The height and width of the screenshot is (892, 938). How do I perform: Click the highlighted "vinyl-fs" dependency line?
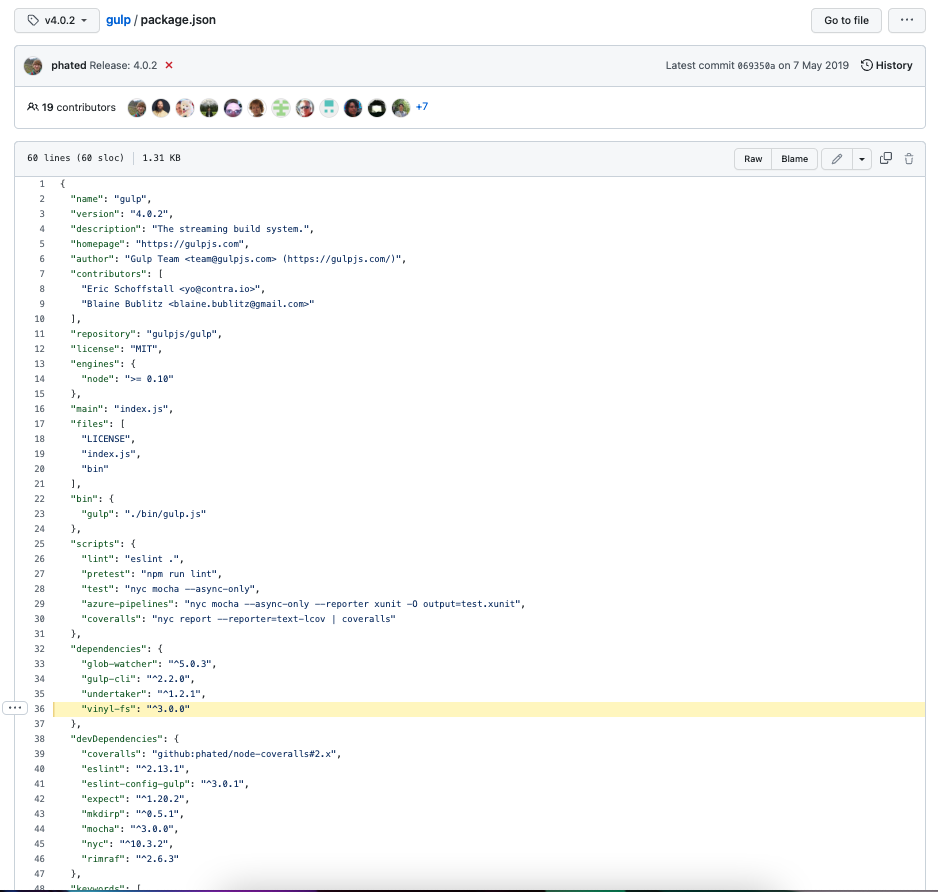pyautogui.click(x=489, y=709)
